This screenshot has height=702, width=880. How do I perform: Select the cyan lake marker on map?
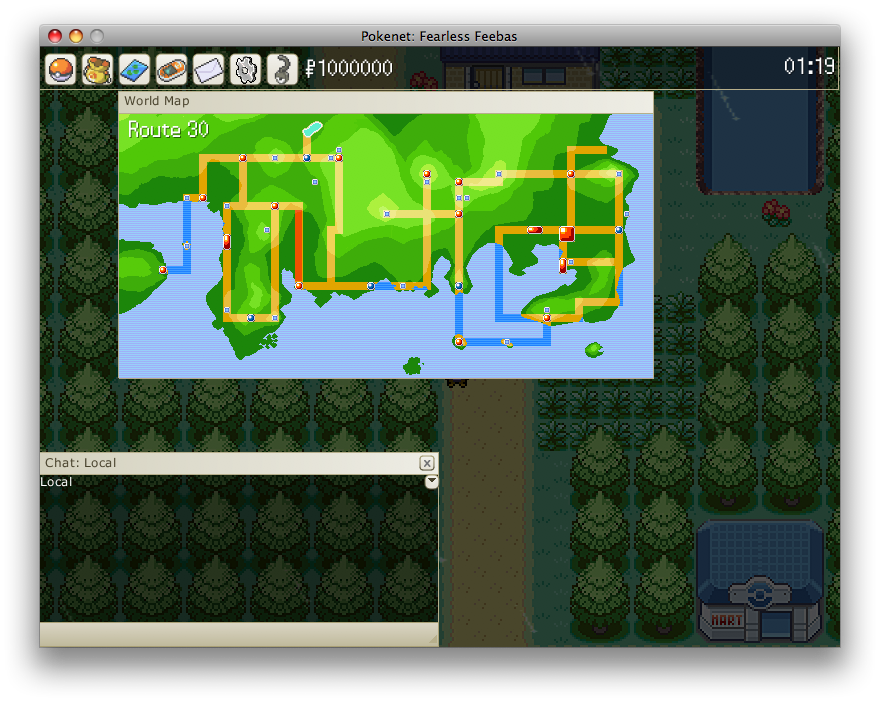point(313,129)
